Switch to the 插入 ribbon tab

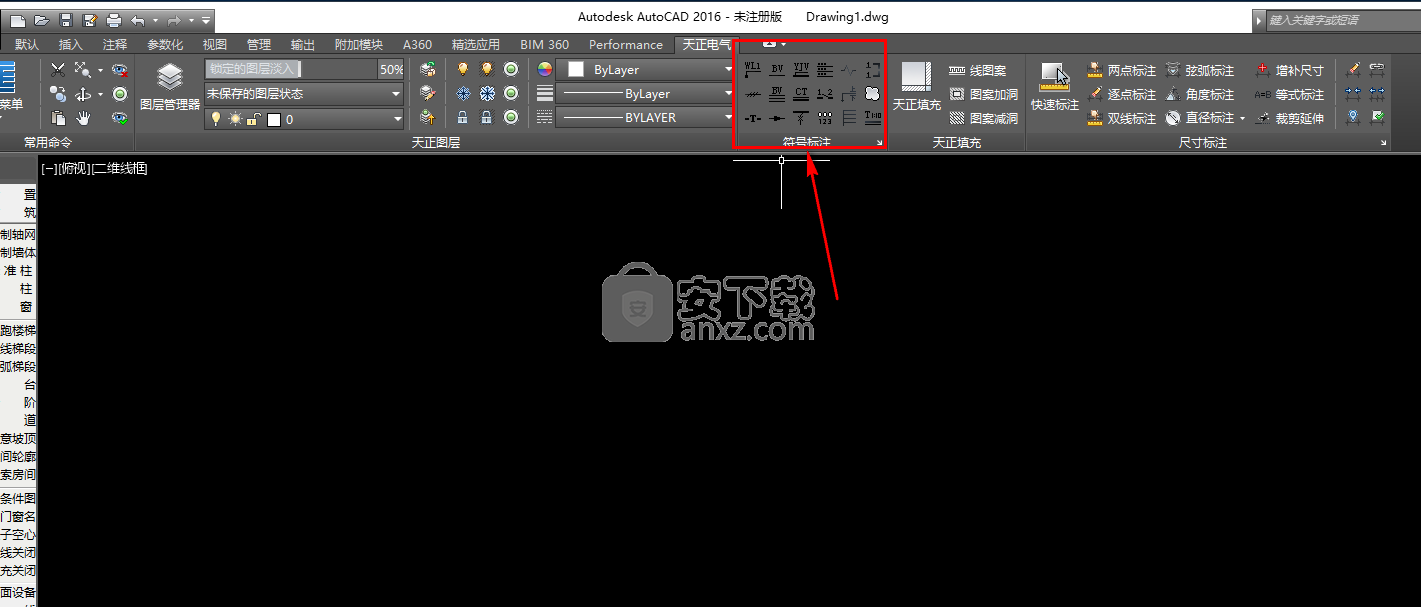(x=71, y=45)
